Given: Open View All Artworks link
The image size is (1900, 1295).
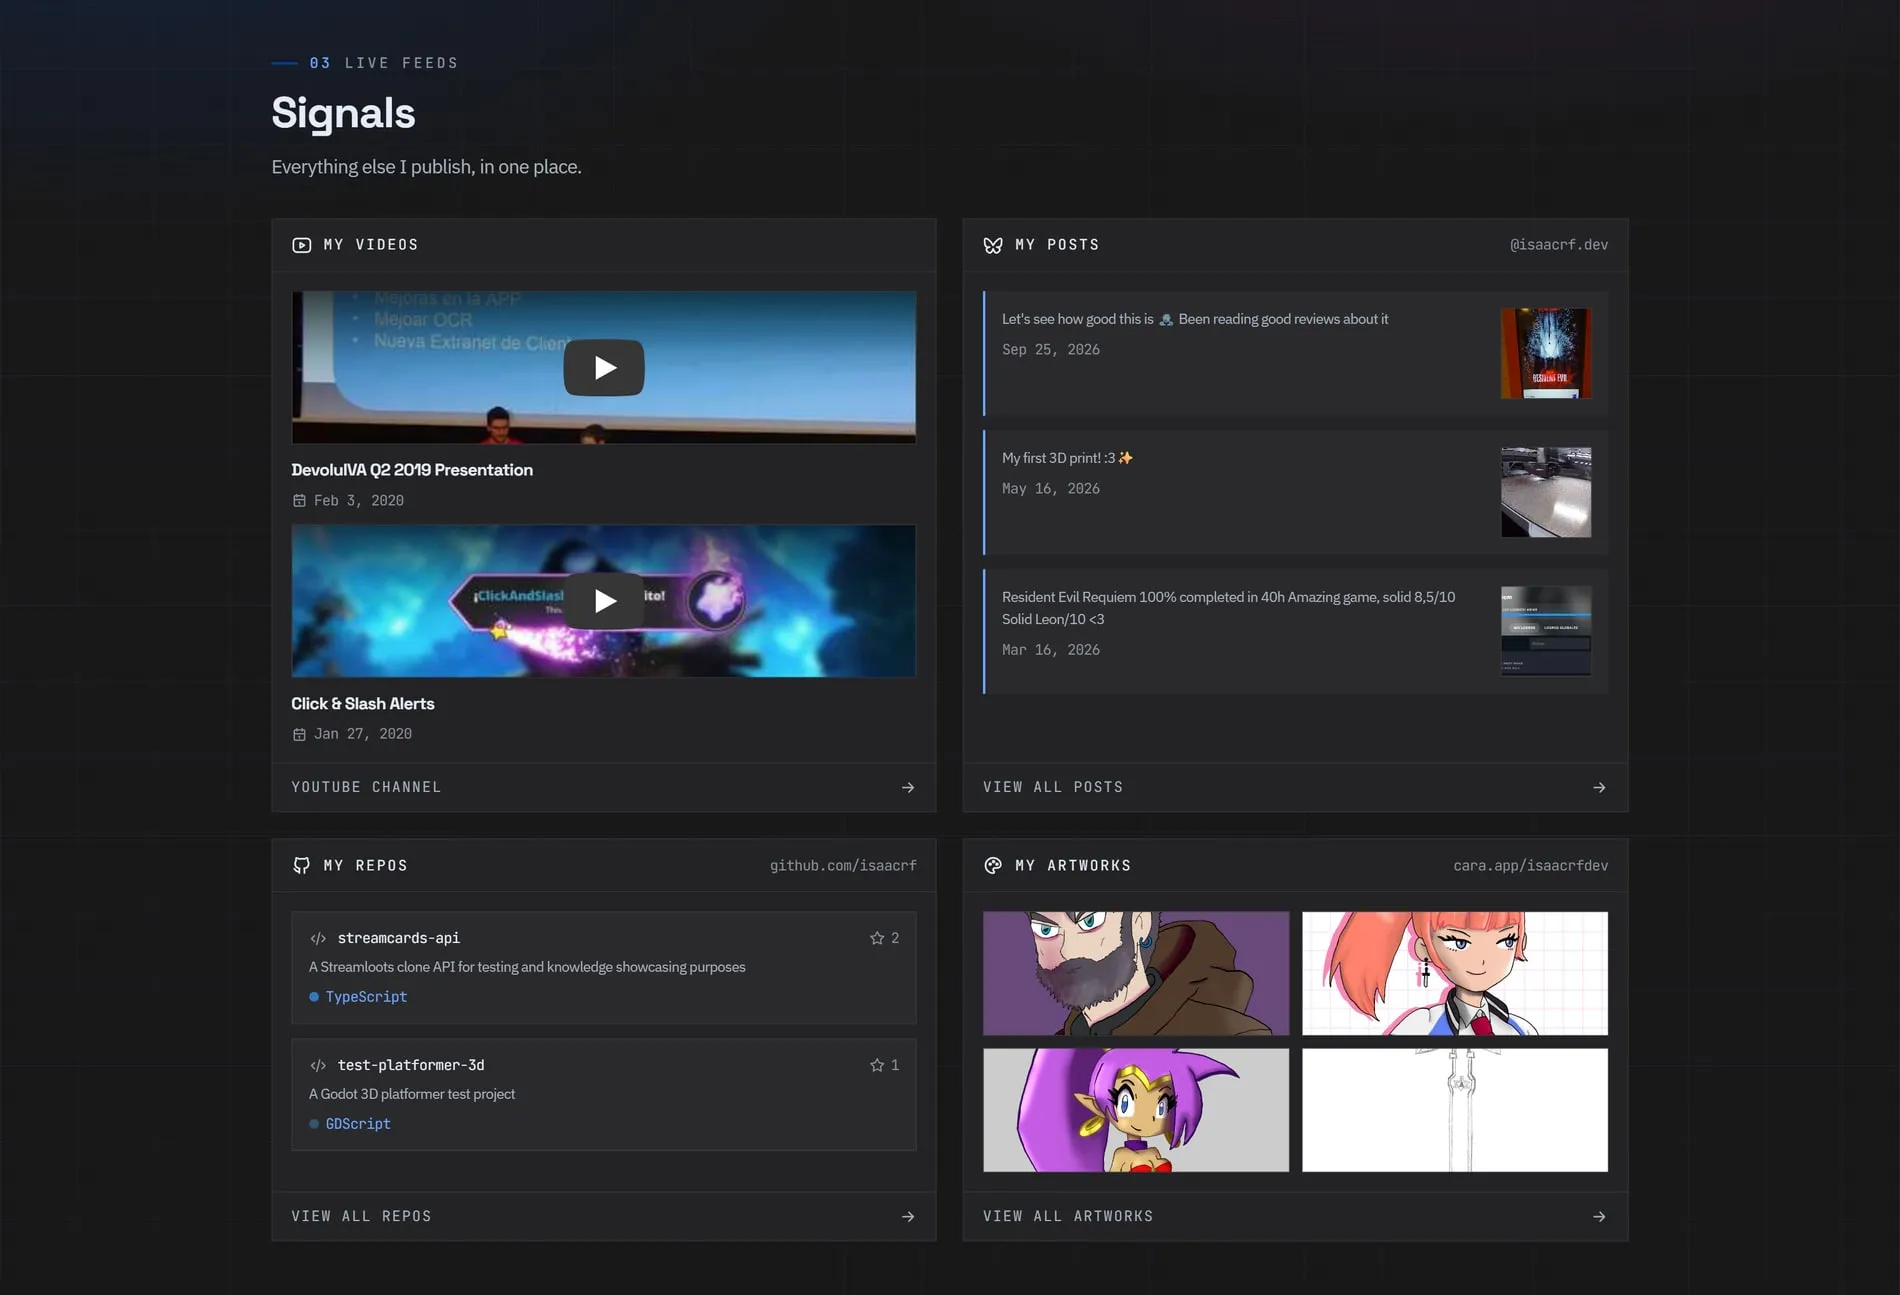Looking at the screenshot, I should click(x=1295, y=1217).
